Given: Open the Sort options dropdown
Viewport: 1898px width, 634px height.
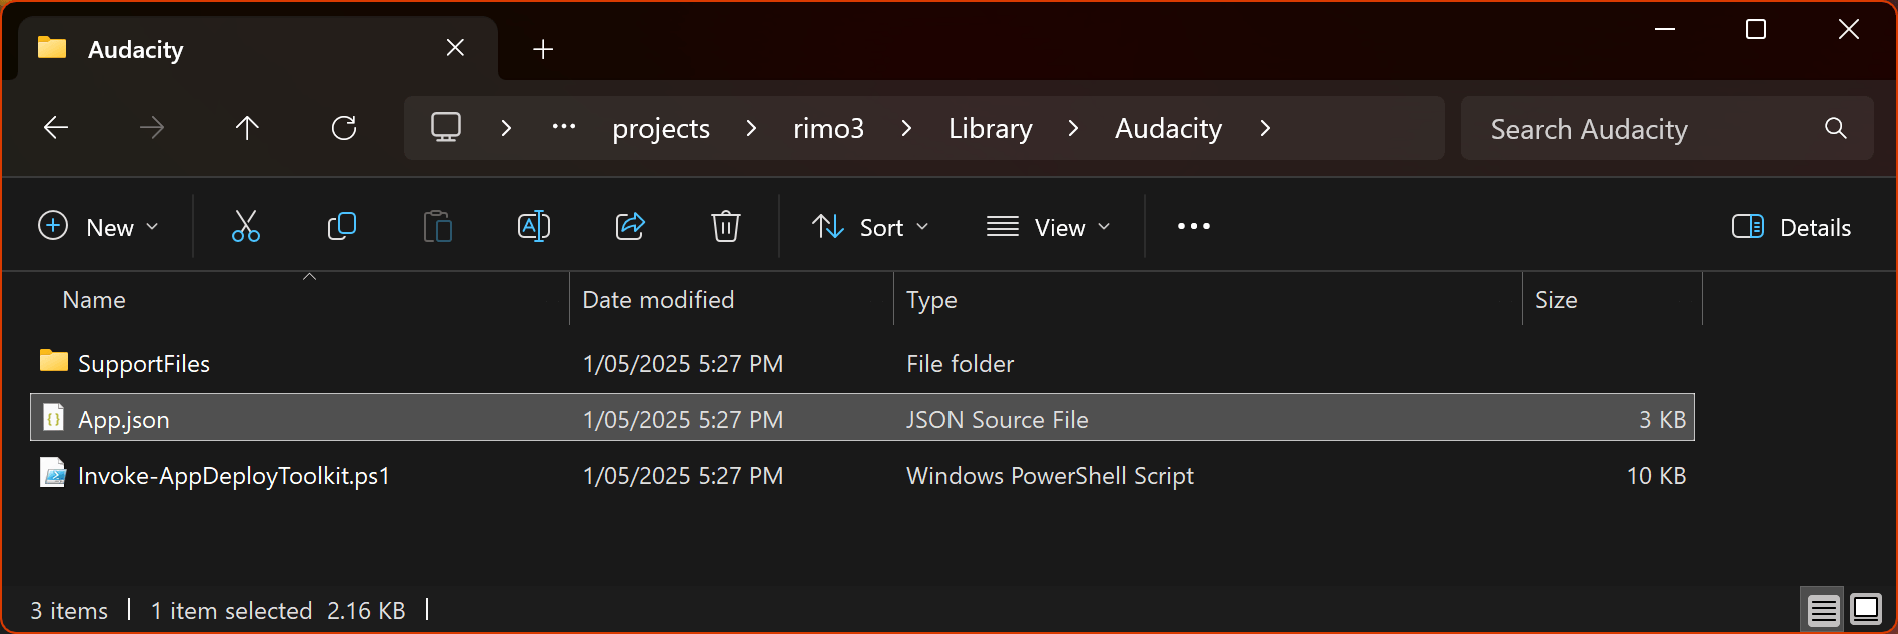Looking at the screenshot, I should [870, 227].
